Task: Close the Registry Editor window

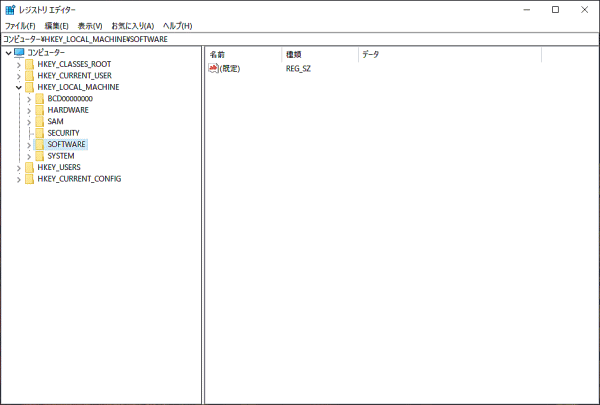Action: point(584,10)
